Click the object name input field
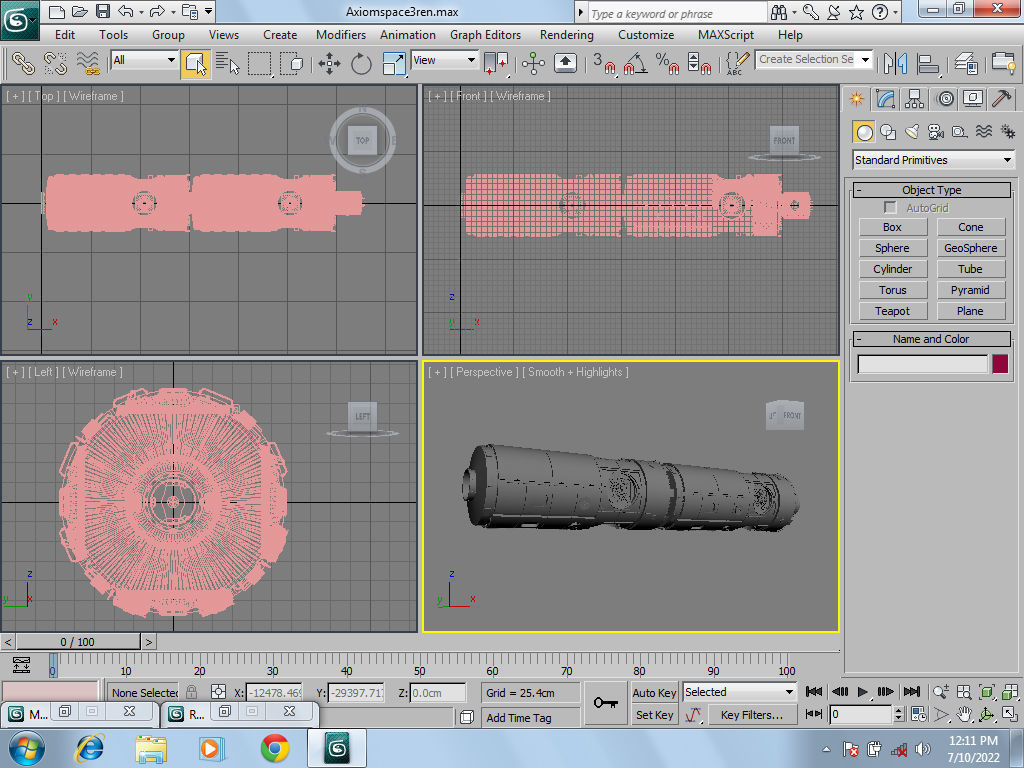The width and height of the screenshot is (1024, 768). 923,364
